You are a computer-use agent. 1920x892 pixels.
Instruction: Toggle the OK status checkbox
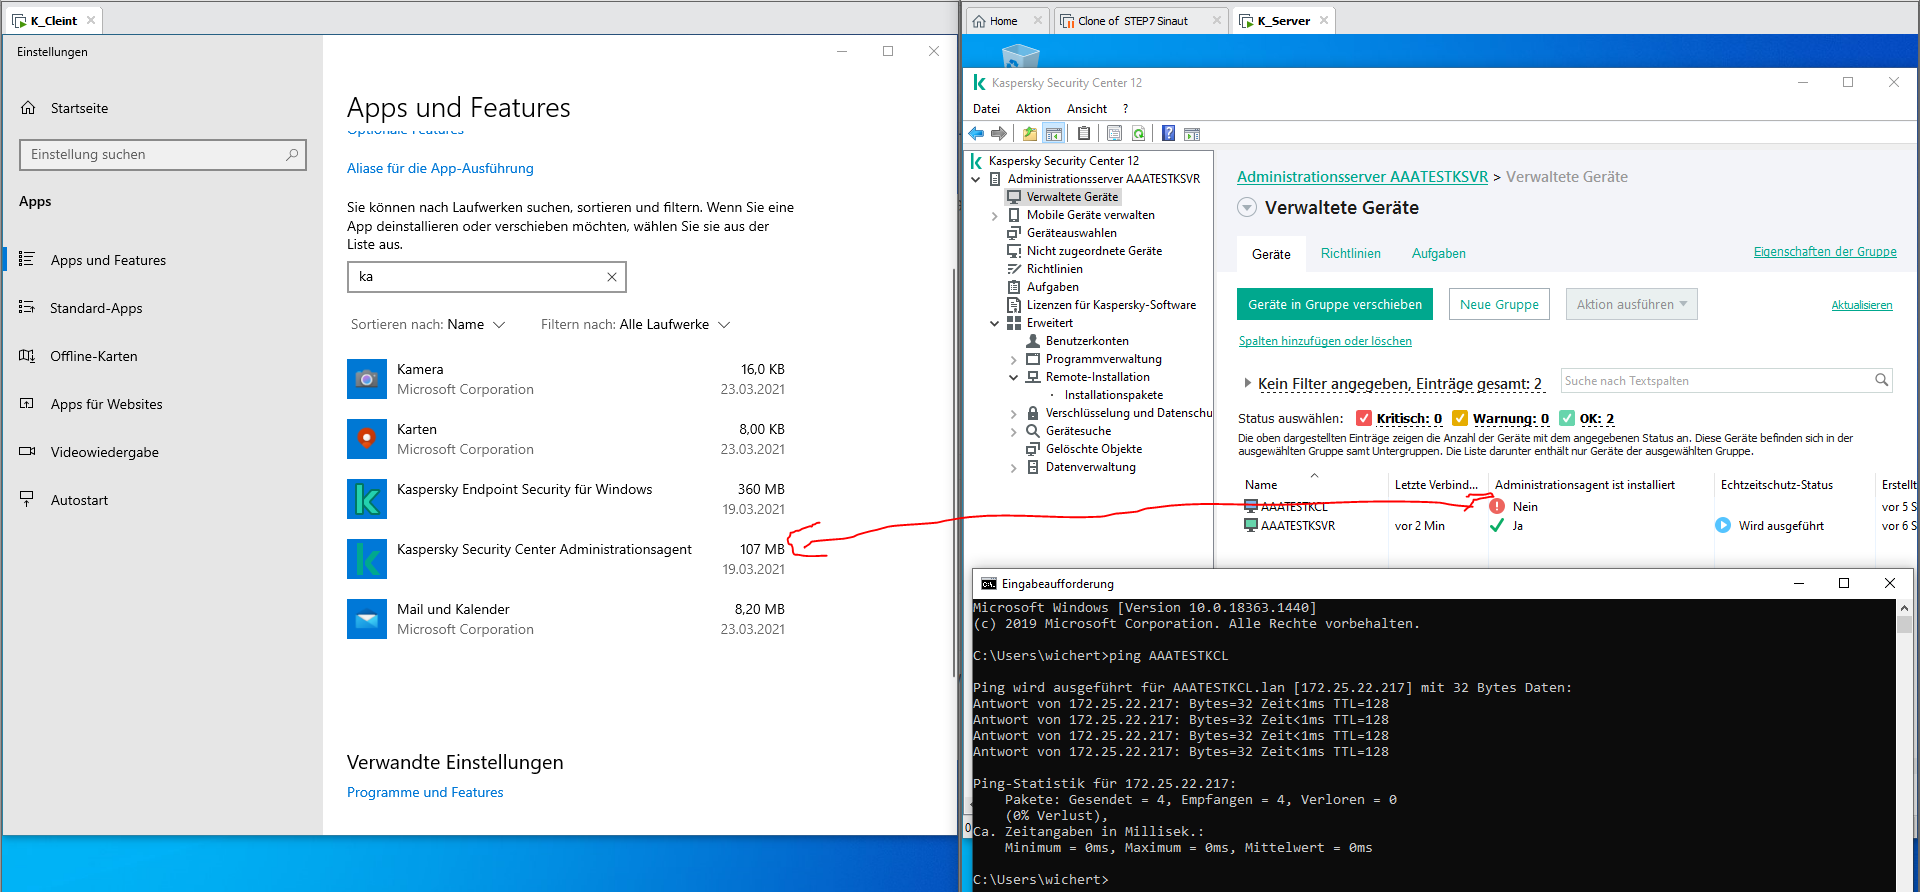(1567, 418)
